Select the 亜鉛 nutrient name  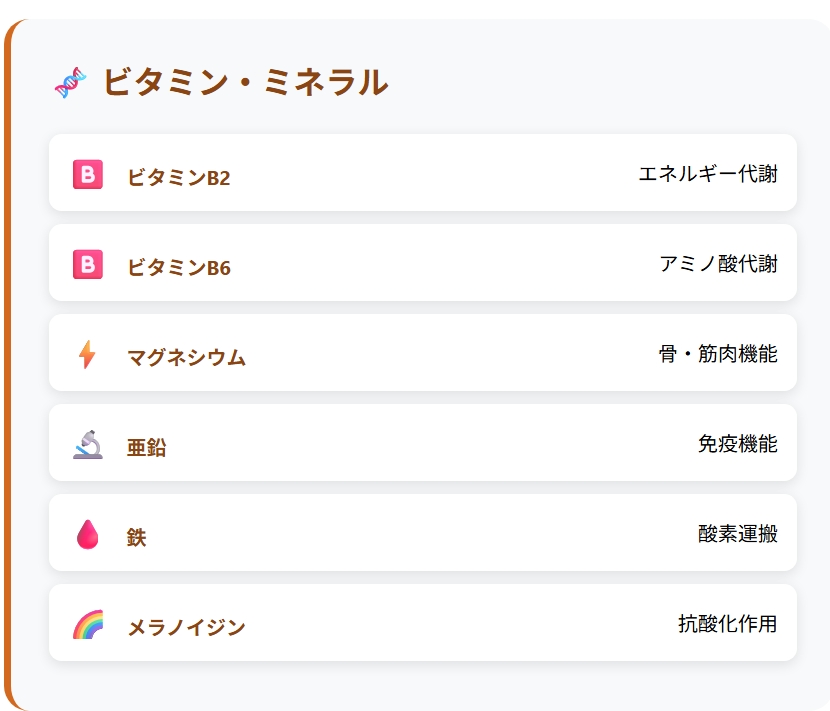(147, 447)
